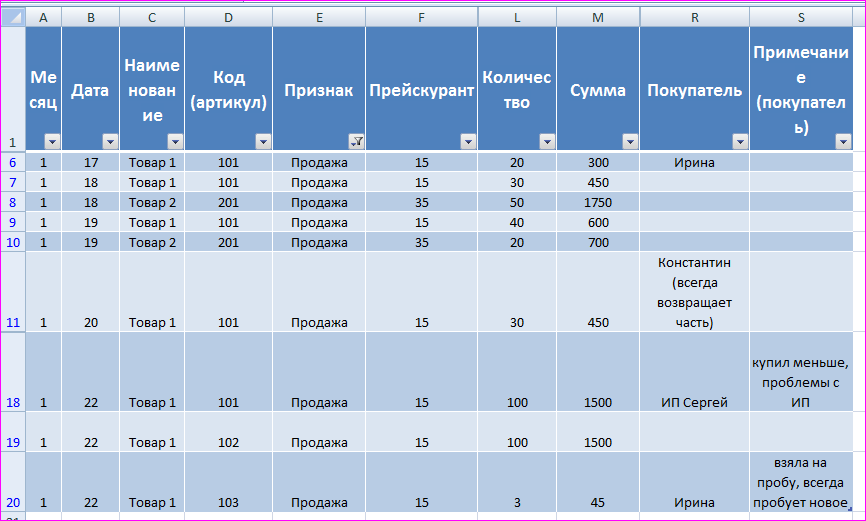Select column B header
866x521 pixels.
coord(91,18)
